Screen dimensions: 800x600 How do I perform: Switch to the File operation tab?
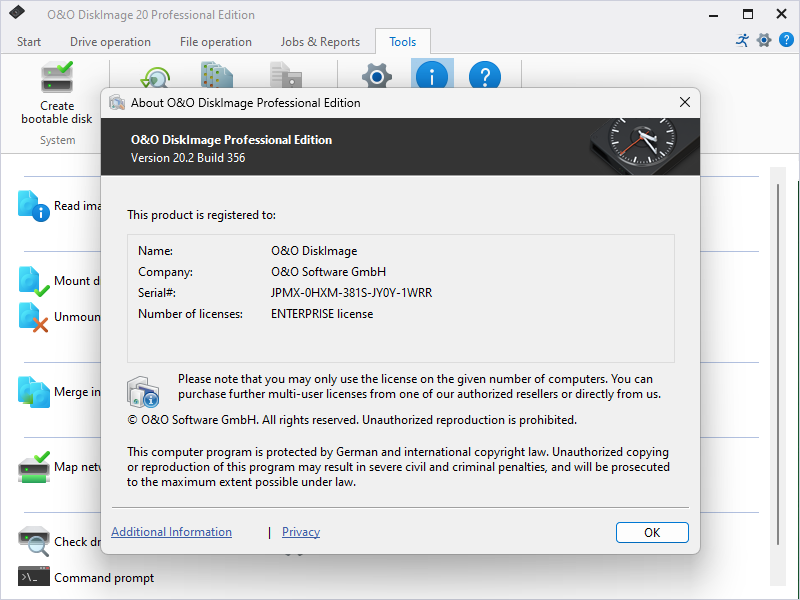click(216, 42)
